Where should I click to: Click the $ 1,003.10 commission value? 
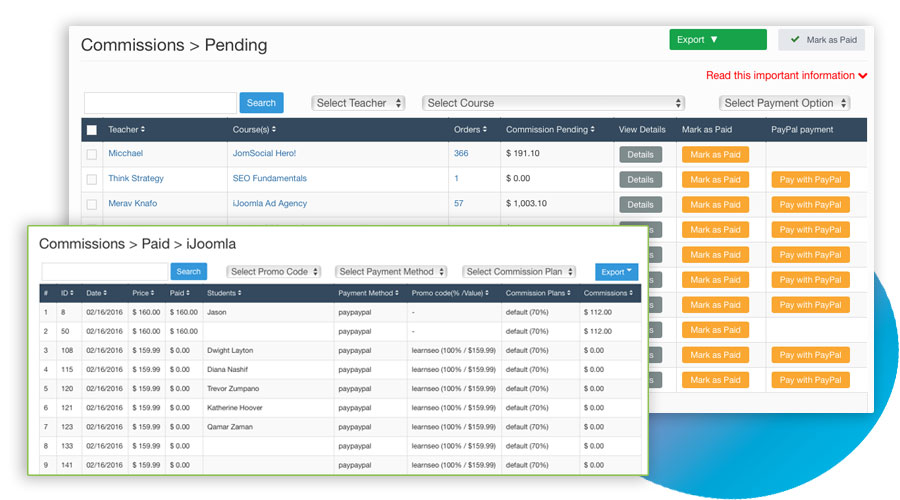526,203
